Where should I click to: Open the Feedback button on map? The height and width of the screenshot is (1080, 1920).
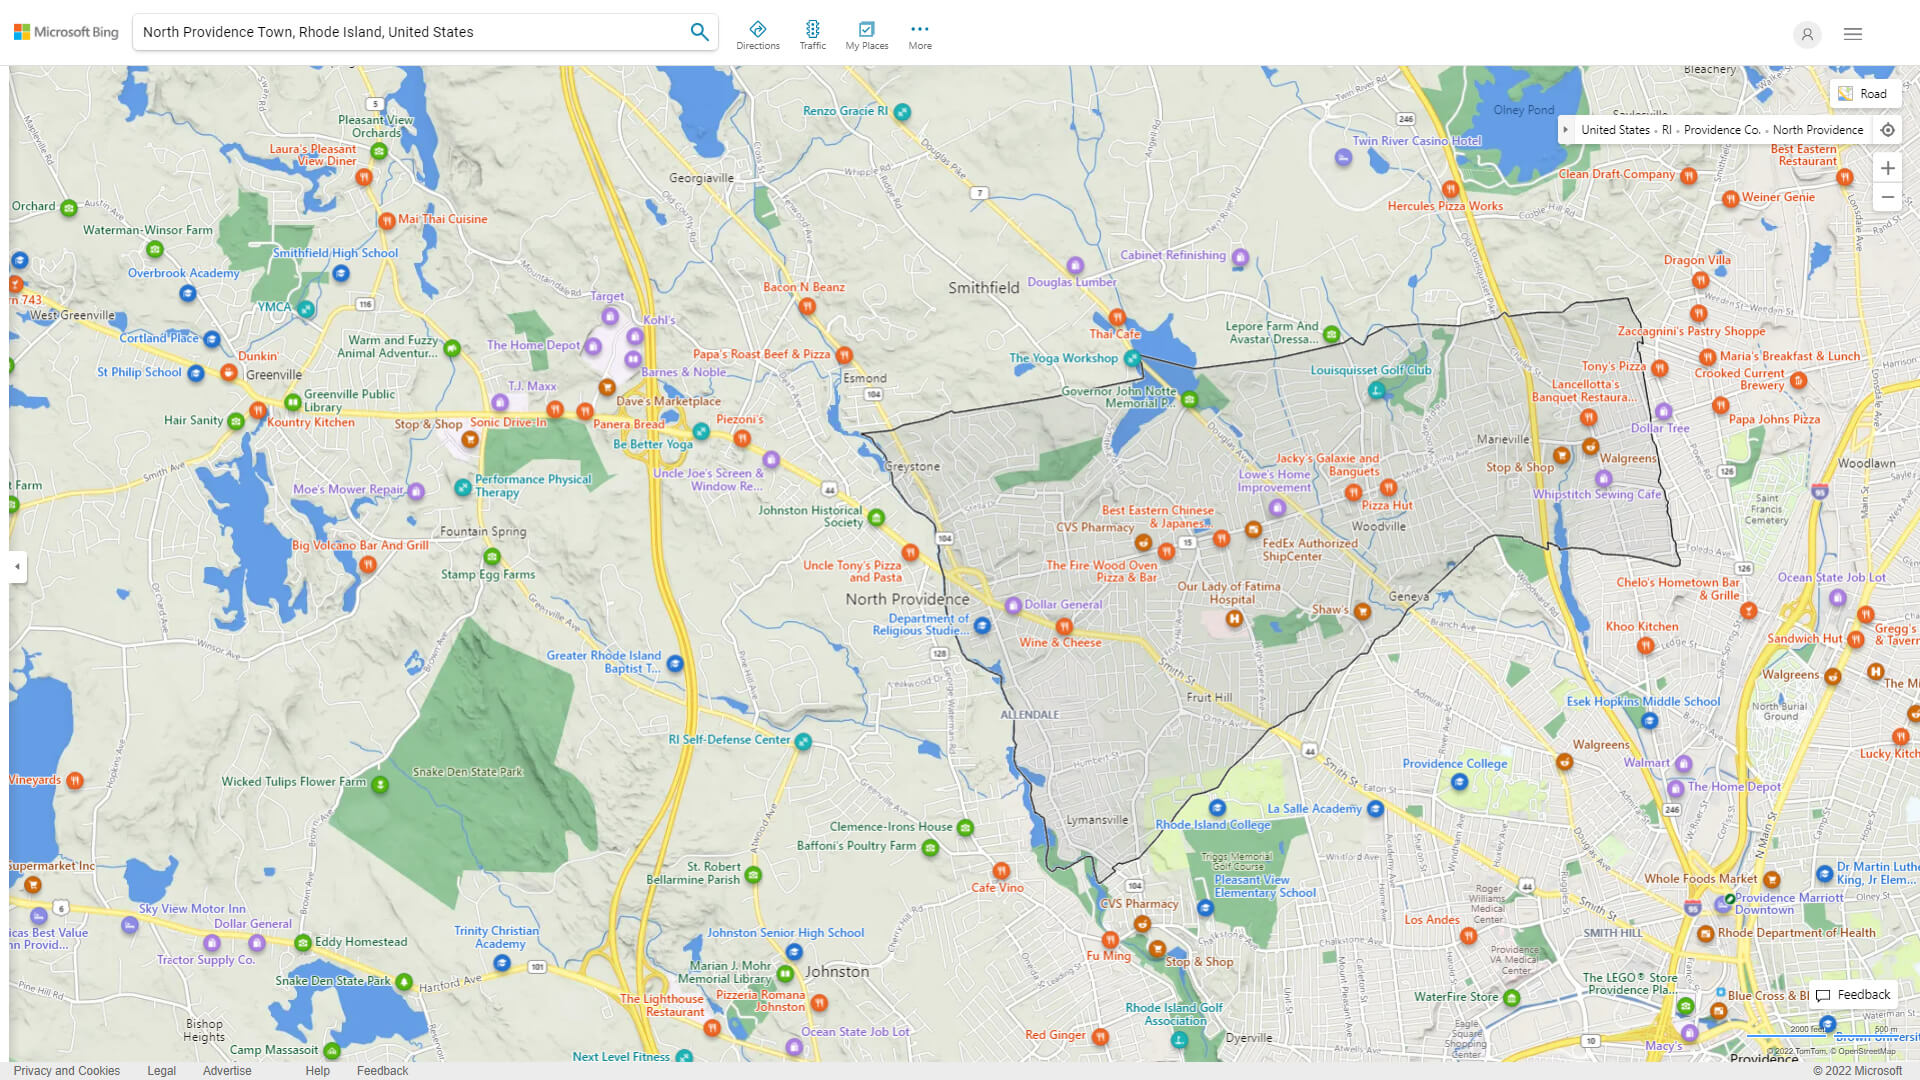(1853, 995)
